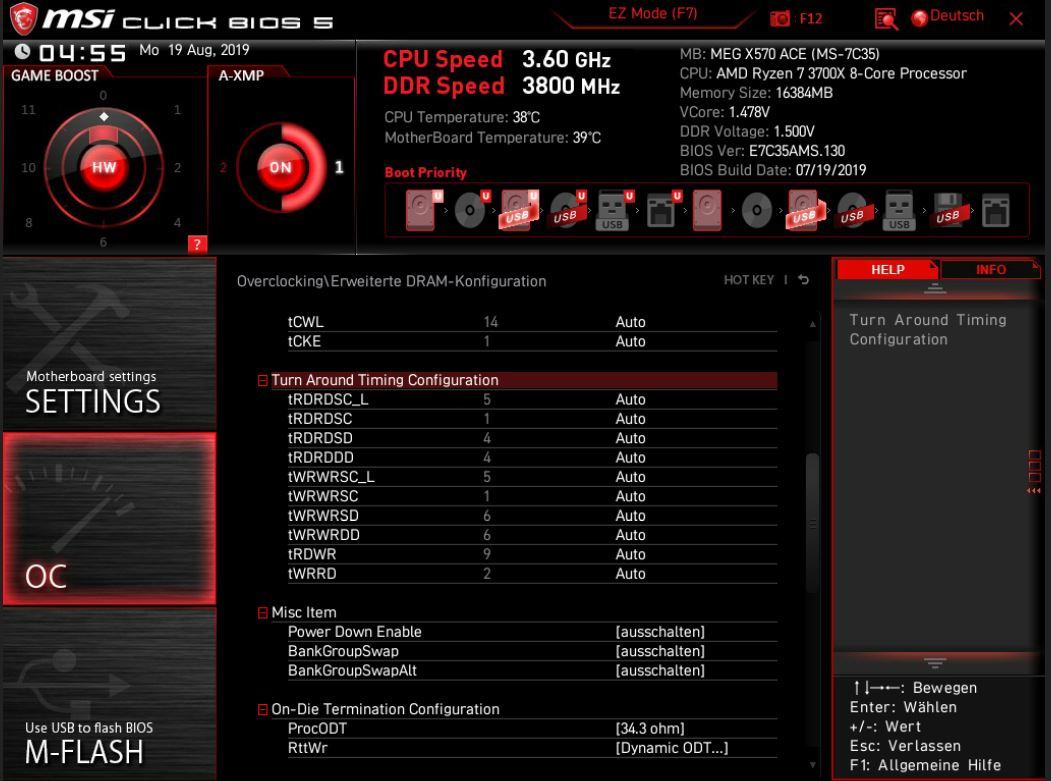Take a screenshot with the F12 camera icon
This screenshot has width=1051, height=781.
coord(780,19)
